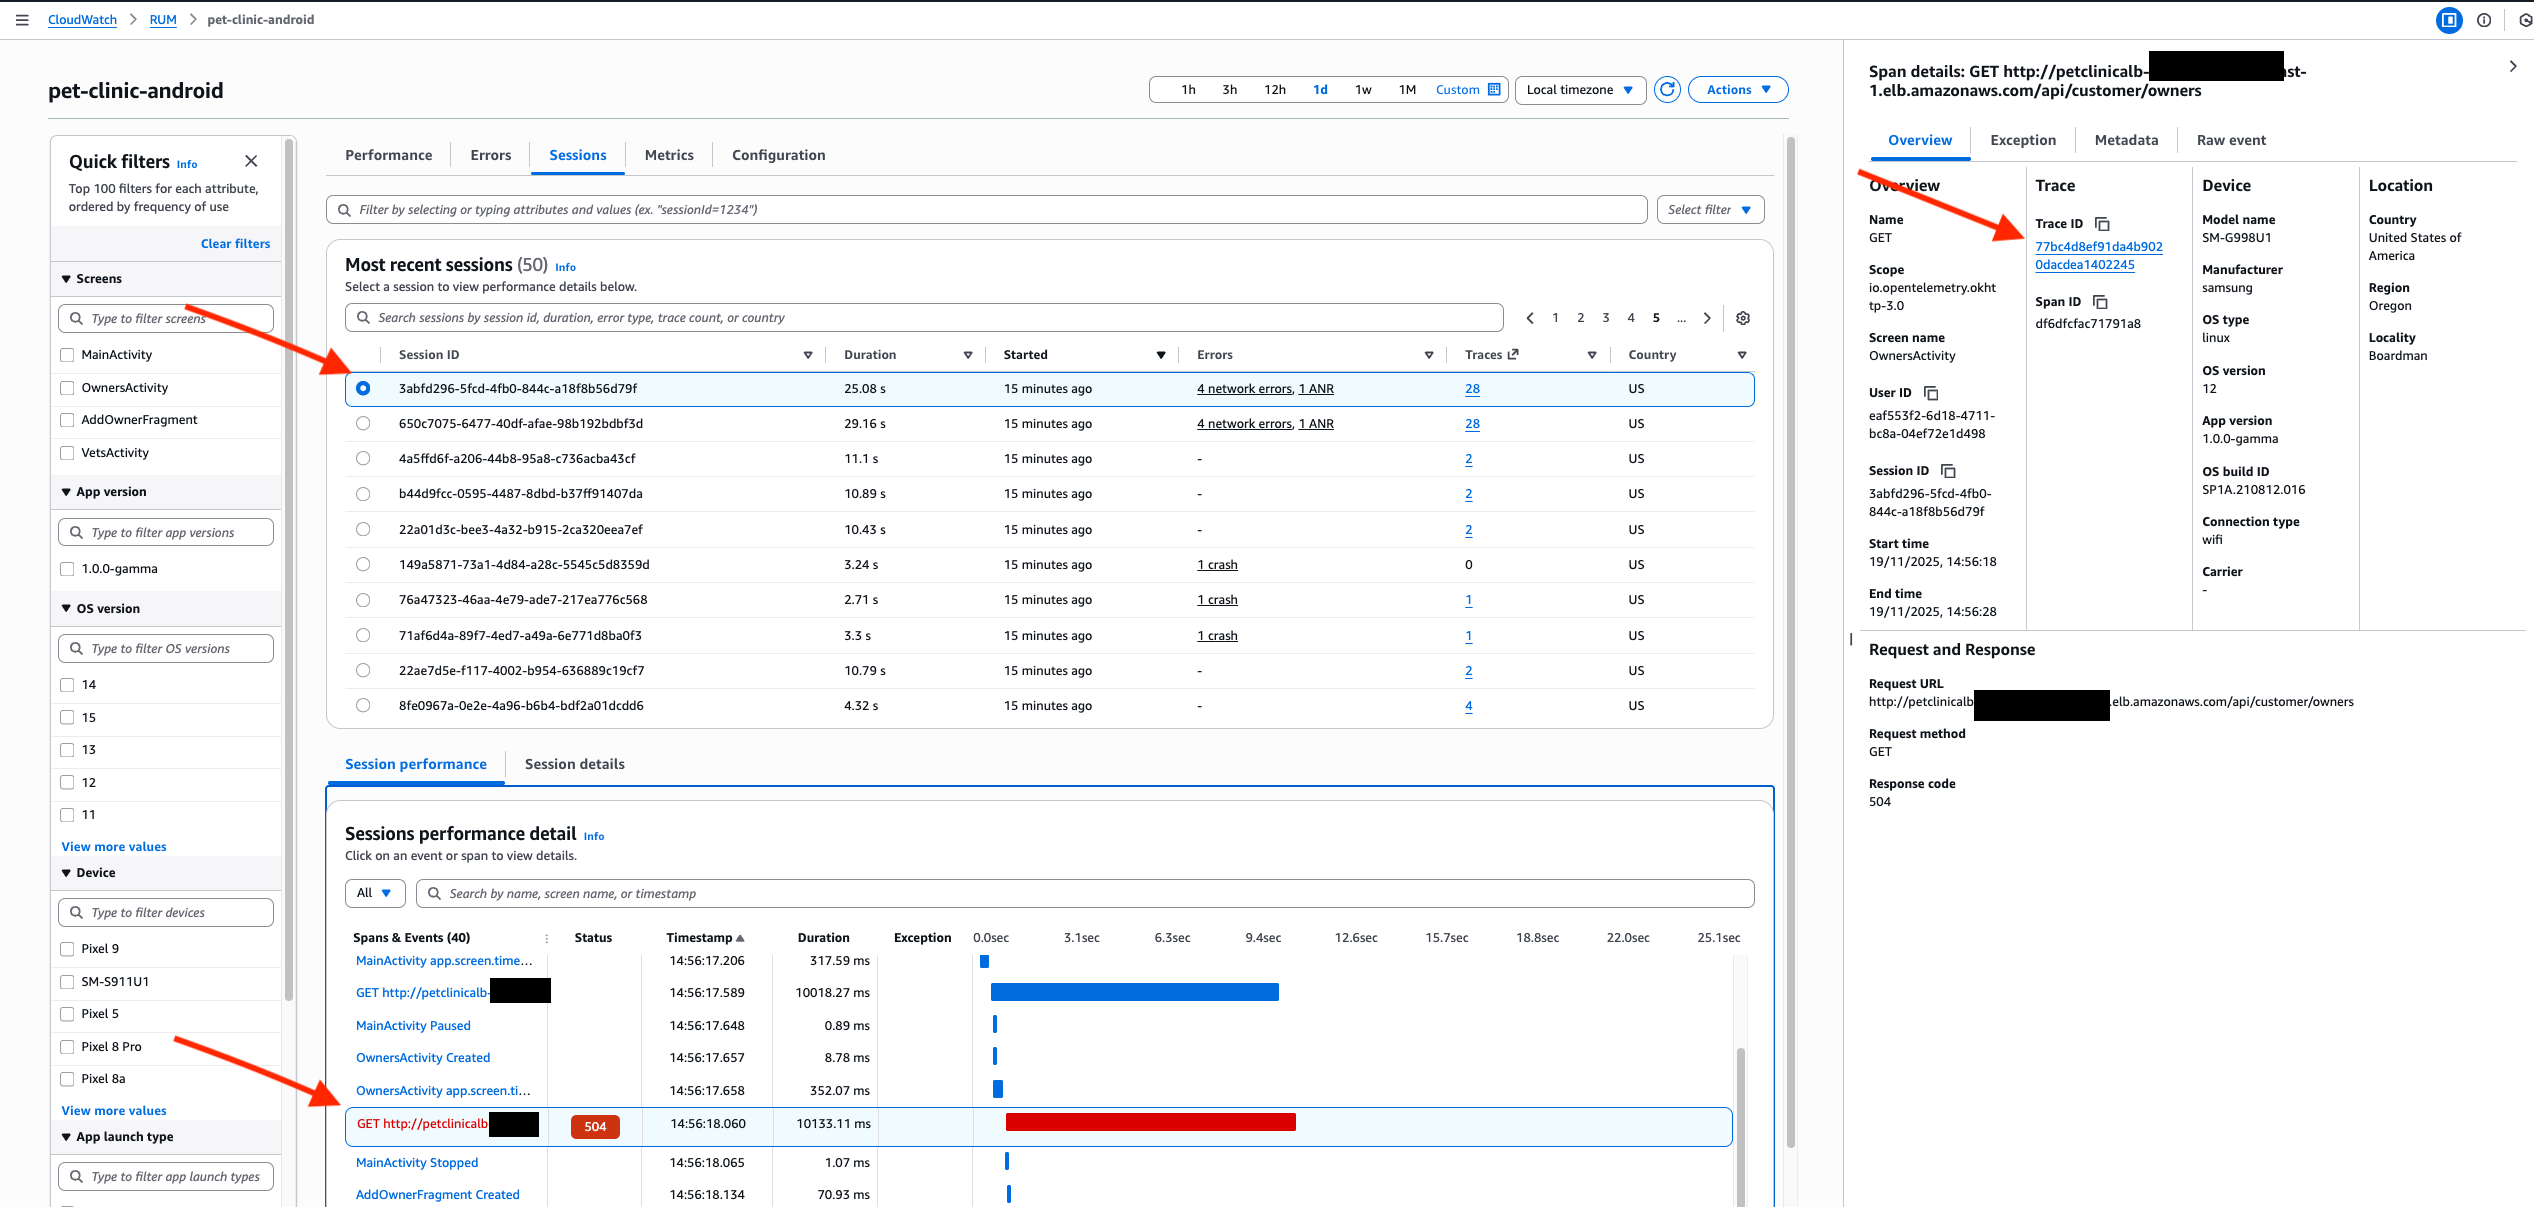The width and height of the screenshot is (2534, 1207).
Task: Switch to the Metrics tab
Action: pos(668,155)
